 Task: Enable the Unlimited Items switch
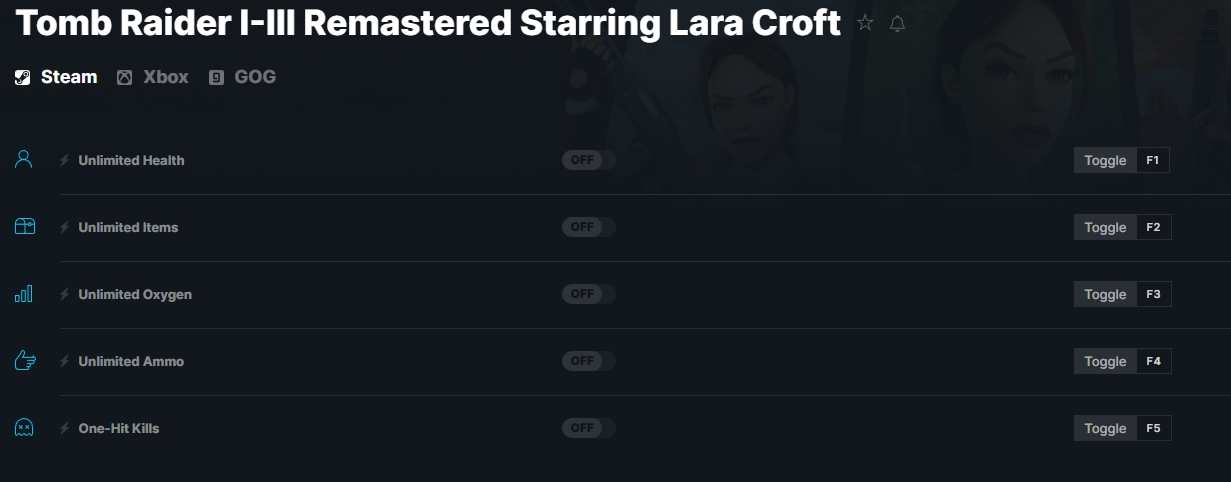point(588,227)
